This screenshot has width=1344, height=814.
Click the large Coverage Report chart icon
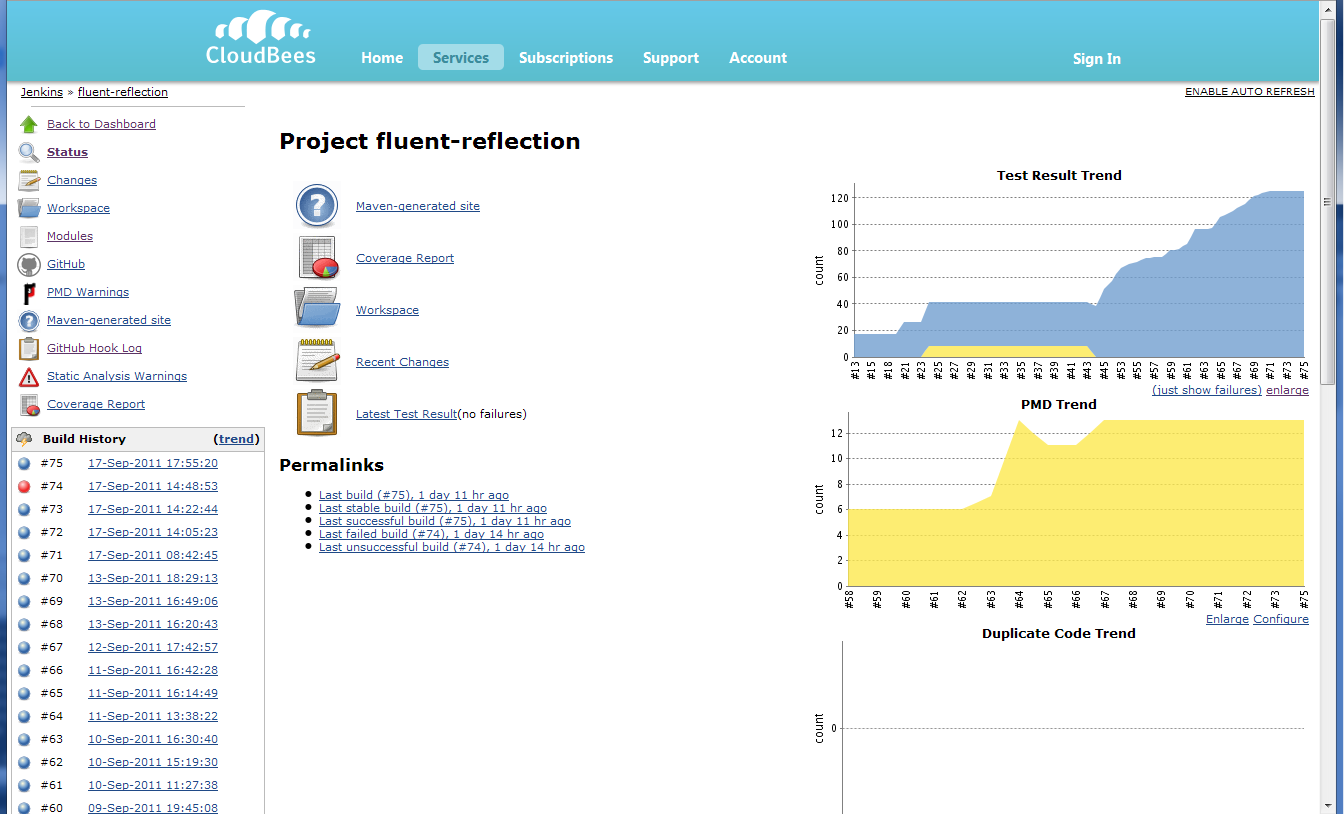[x=317, y=258]
